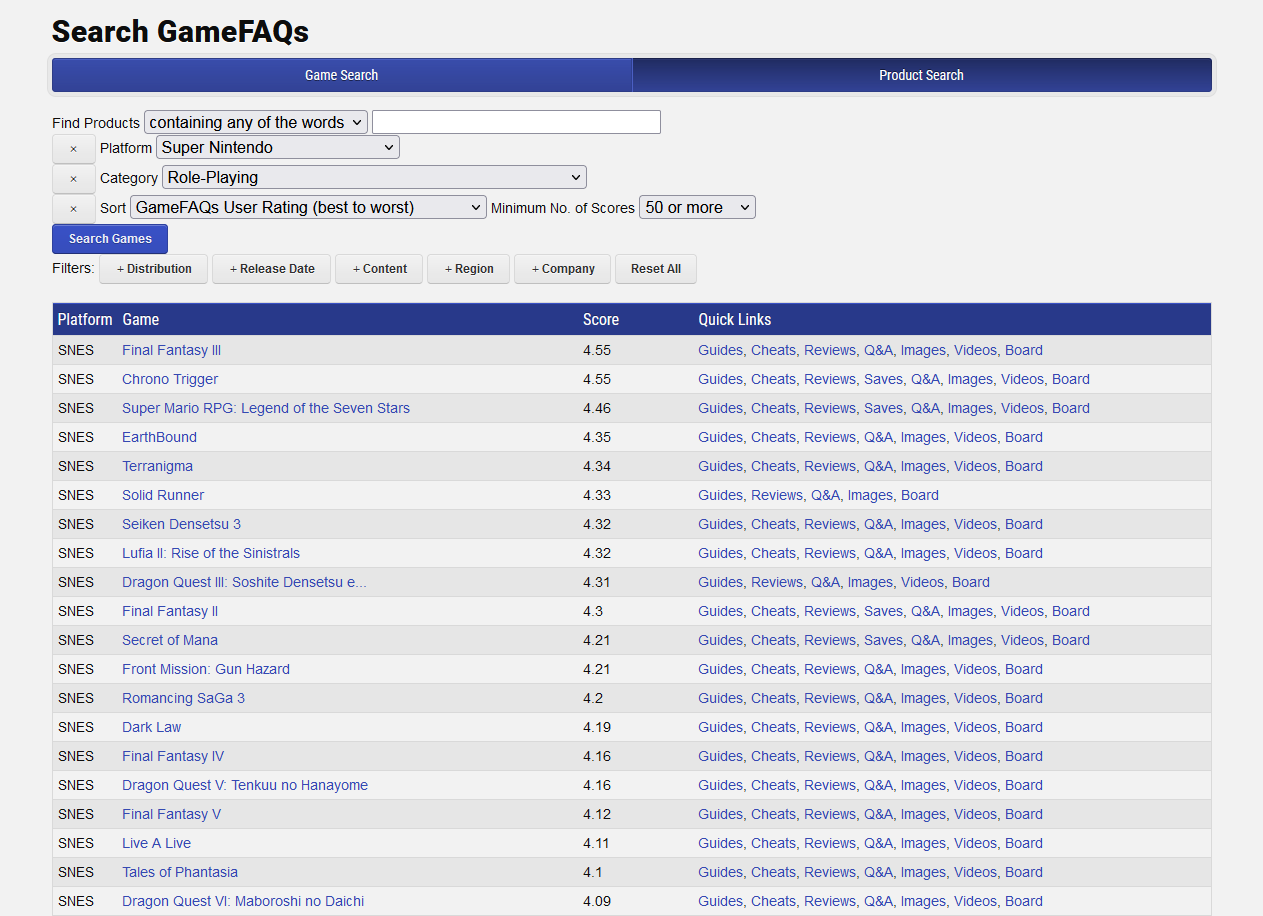Open Dragon Quest VI: Maboroshi no Daichi
Viewport: 1263px width, 916px height.
pyautogui.click(x=243, y=901)
